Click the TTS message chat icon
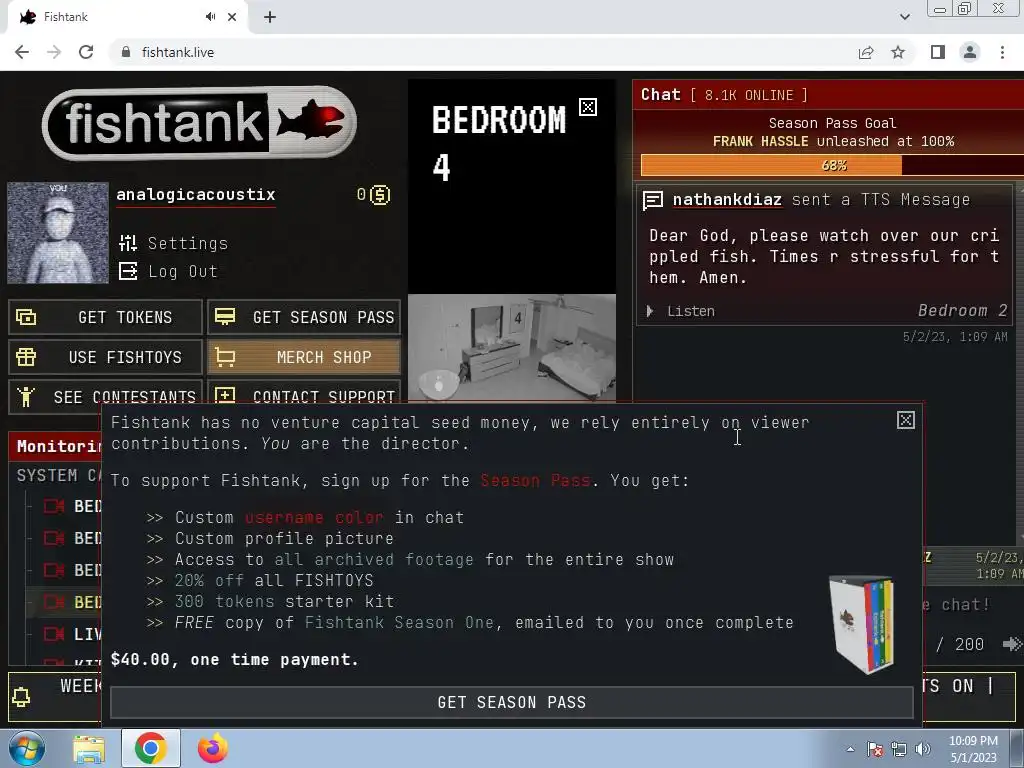The height and width of the screenshot is (768, 1024). [652, 200]
